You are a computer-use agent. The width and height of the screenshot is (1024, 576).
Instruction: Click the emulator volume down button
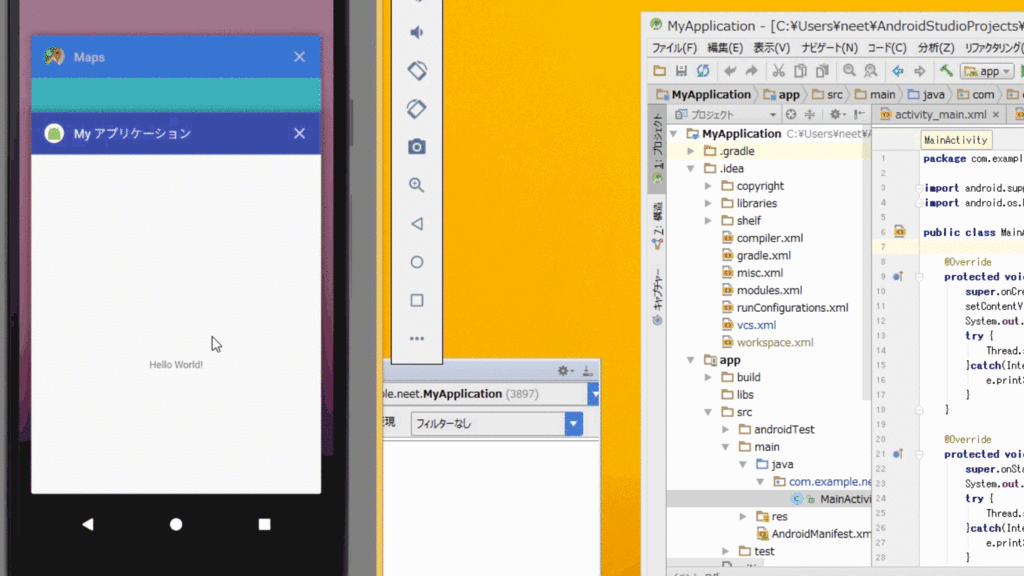click(417, 32)
